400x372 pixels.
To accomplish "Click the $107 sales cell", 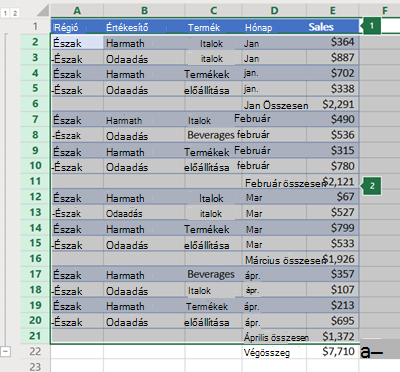I will [333, 290].
